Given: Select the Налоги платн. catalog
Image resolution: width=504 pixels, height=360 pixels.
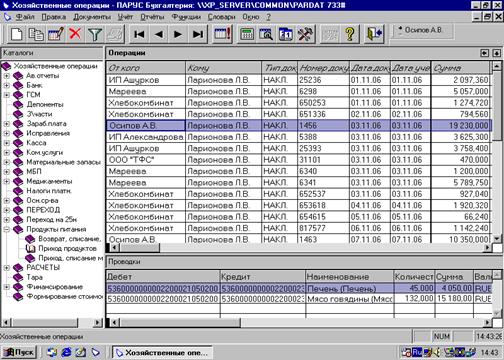Looking at the screenshot, I should [x=49, y=191].
